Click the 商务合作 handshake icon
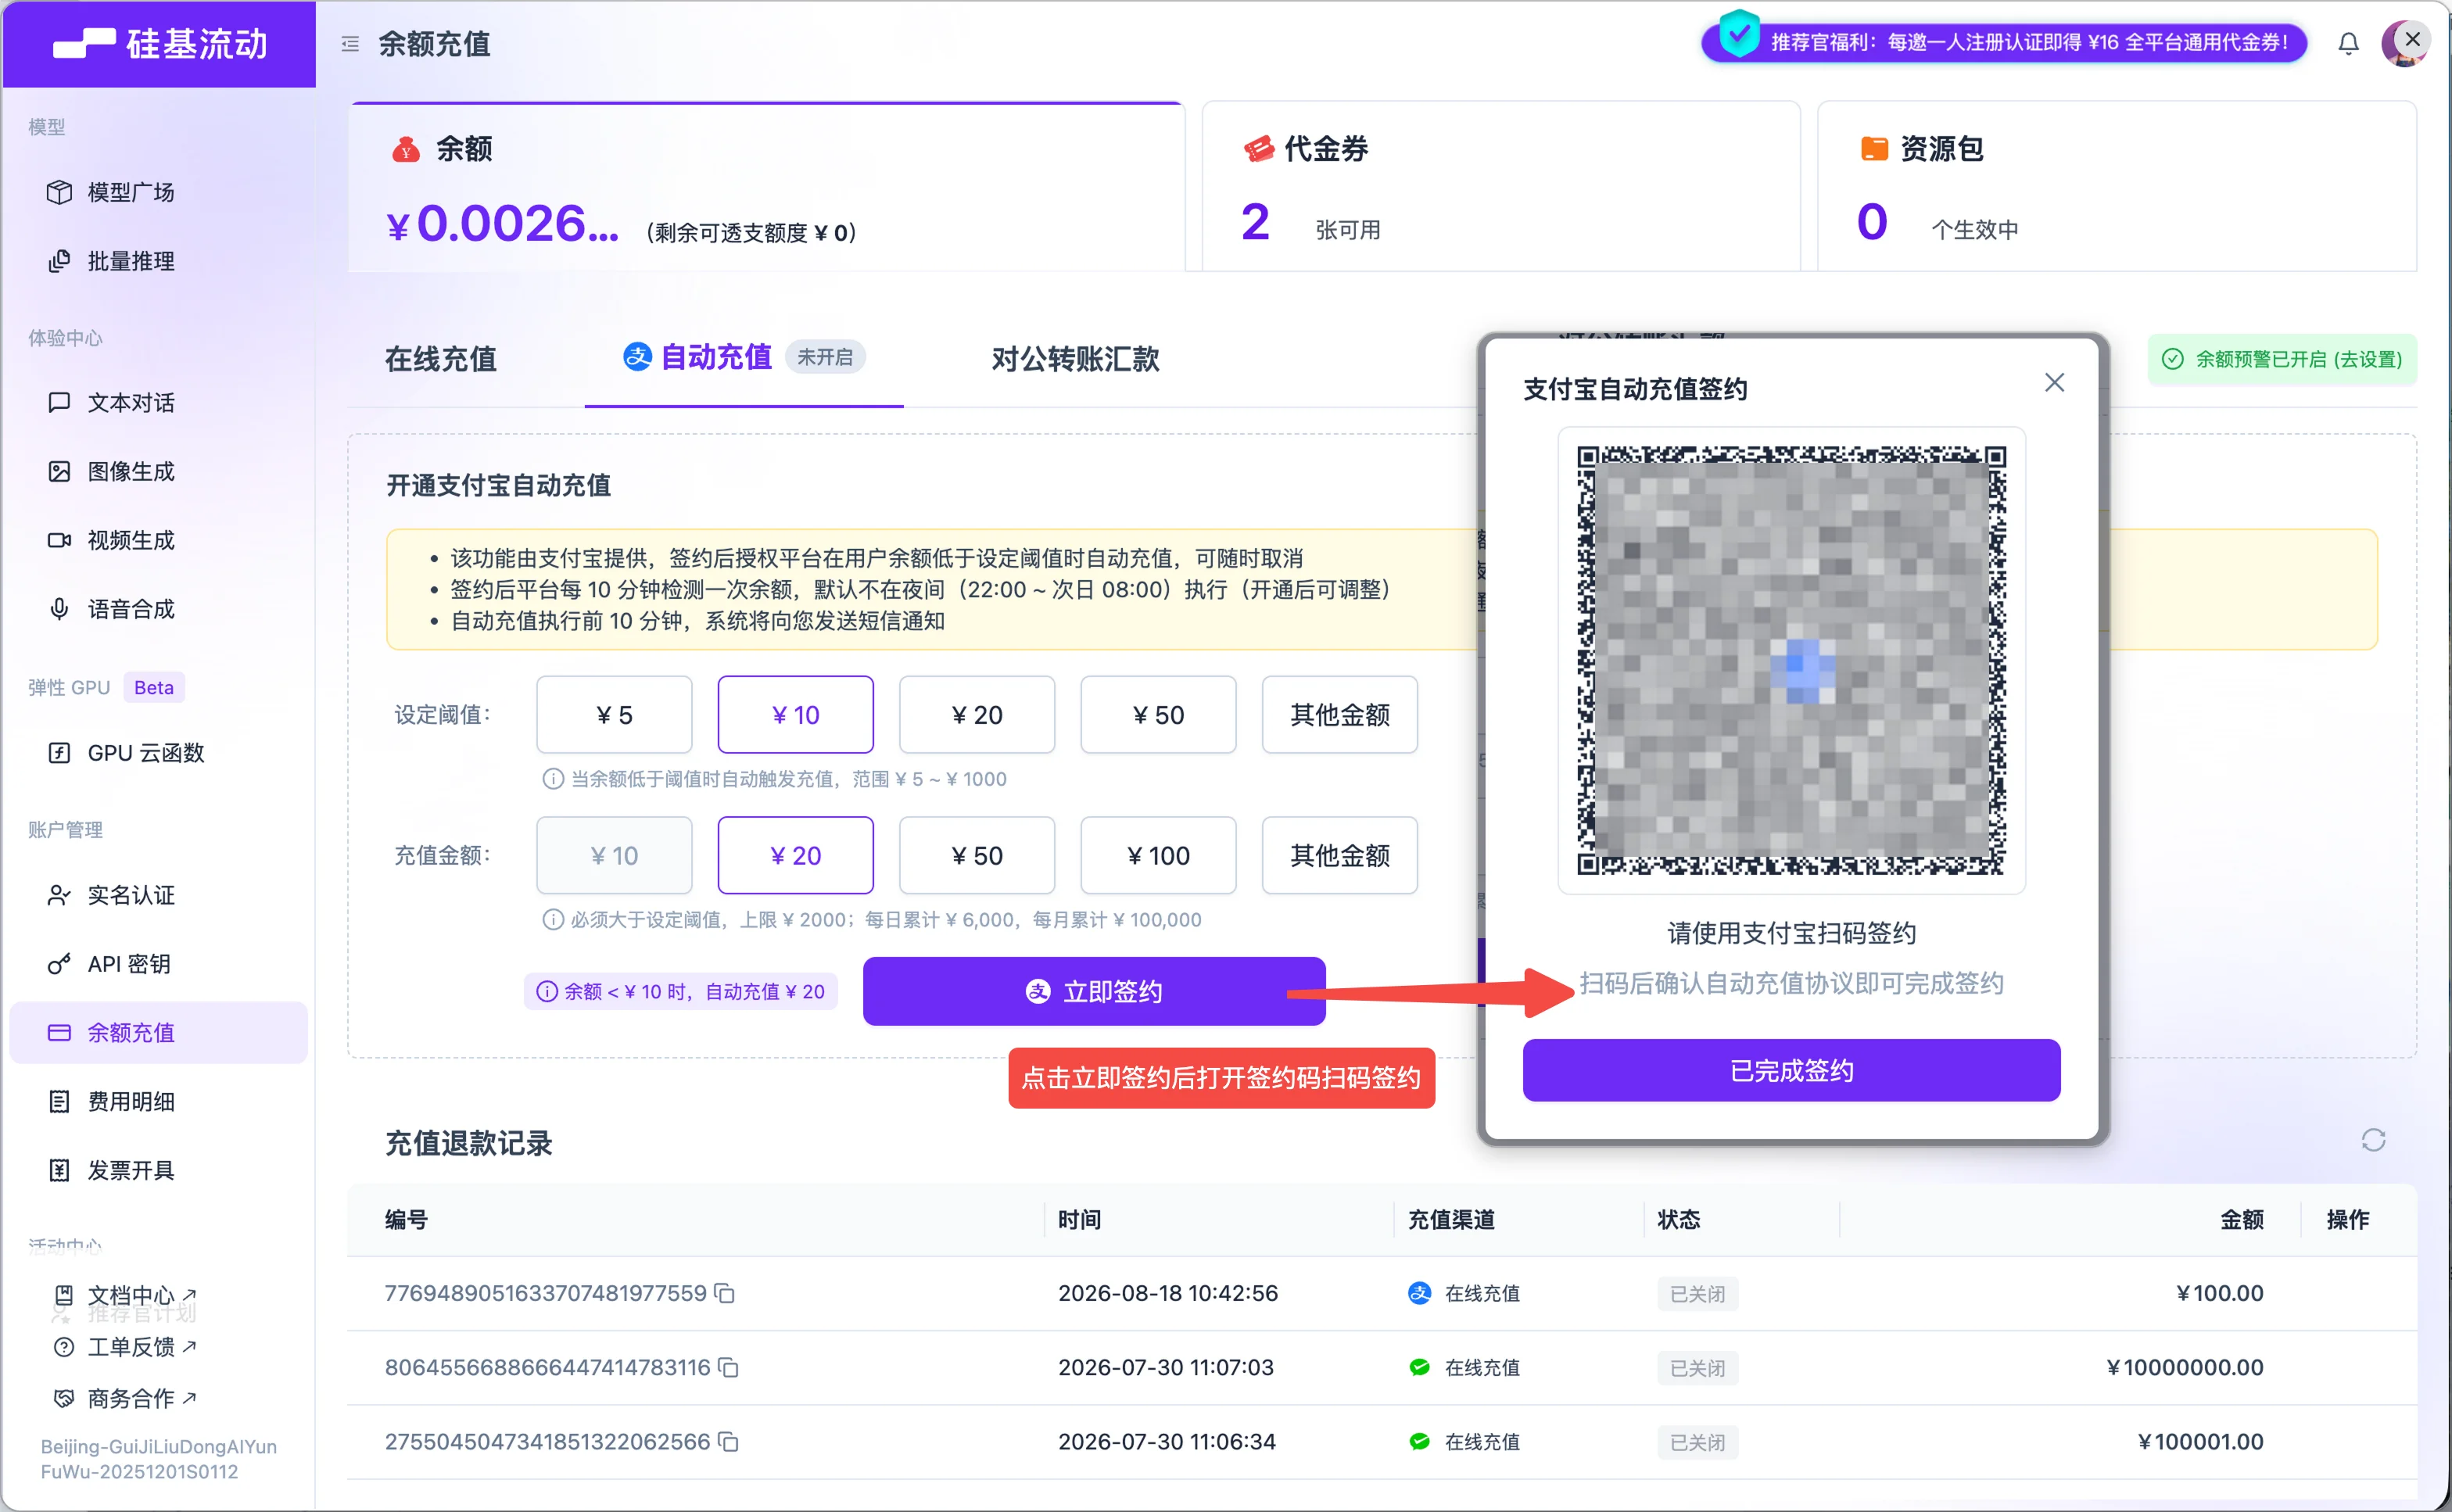Viewport: 2452px width, 1512px height. [63, 1398]
